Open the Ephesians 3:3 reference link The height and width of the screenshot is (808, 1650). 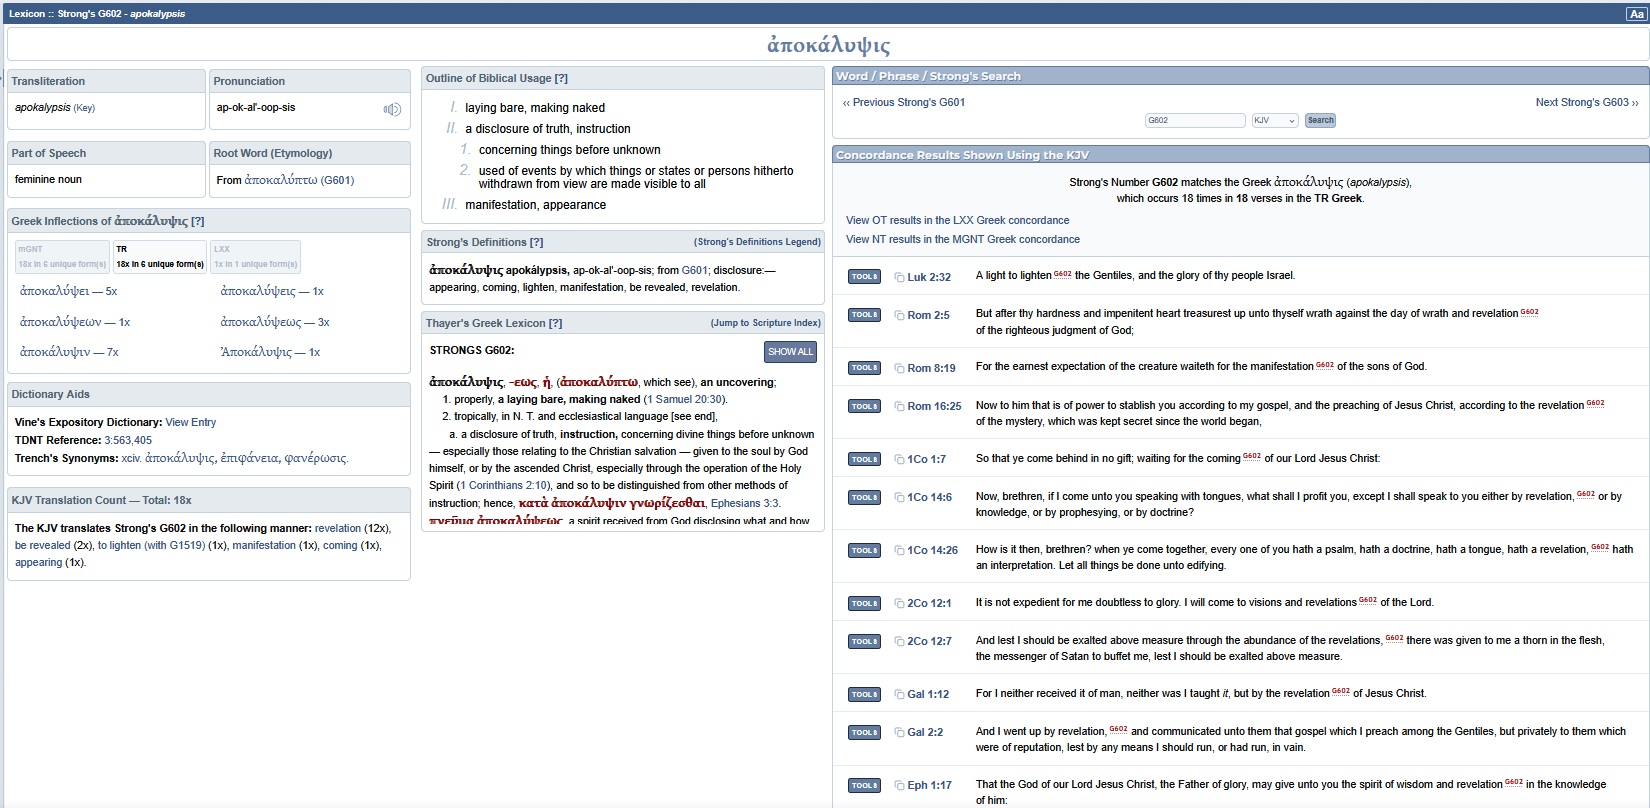(x=744, y=503)
